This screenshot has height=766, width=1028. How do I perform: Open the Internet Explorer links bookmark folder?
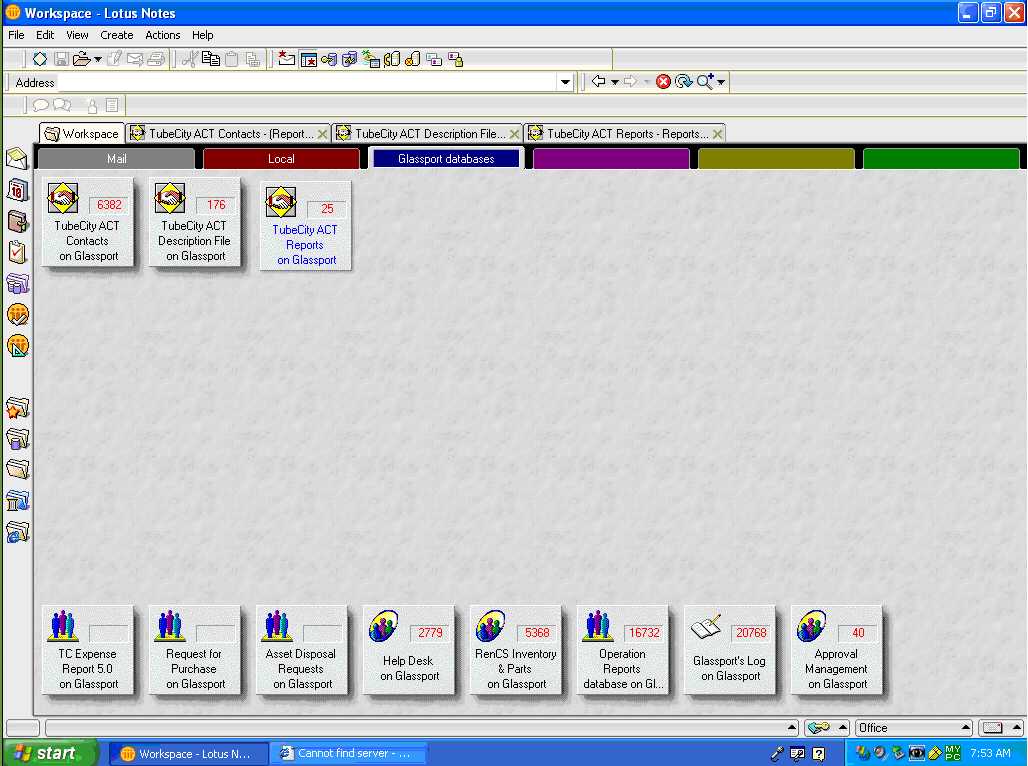(x=17, y=532)
